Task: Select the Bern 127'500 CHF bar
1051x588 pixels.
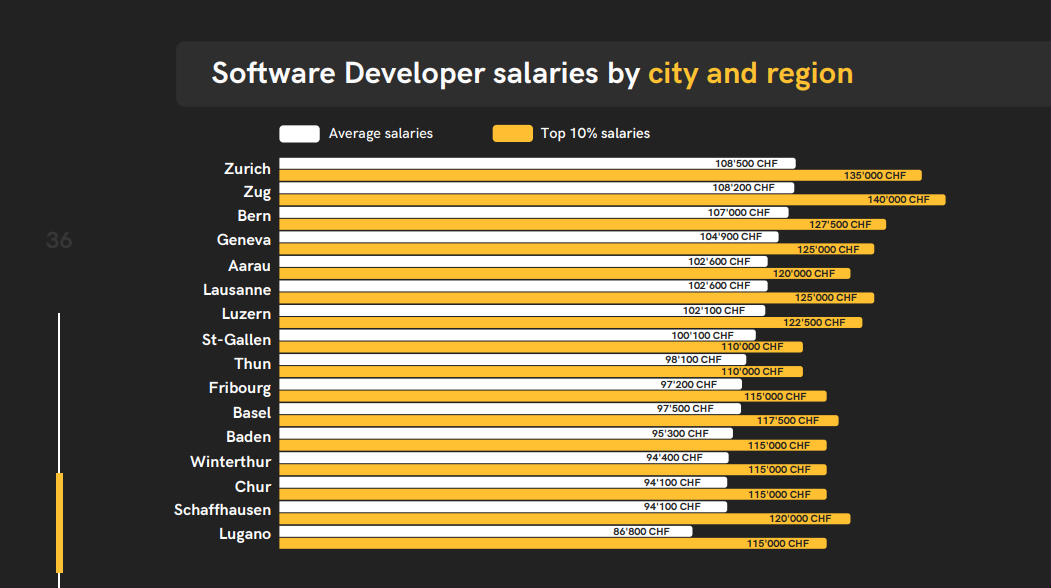Action: (582, 225)
